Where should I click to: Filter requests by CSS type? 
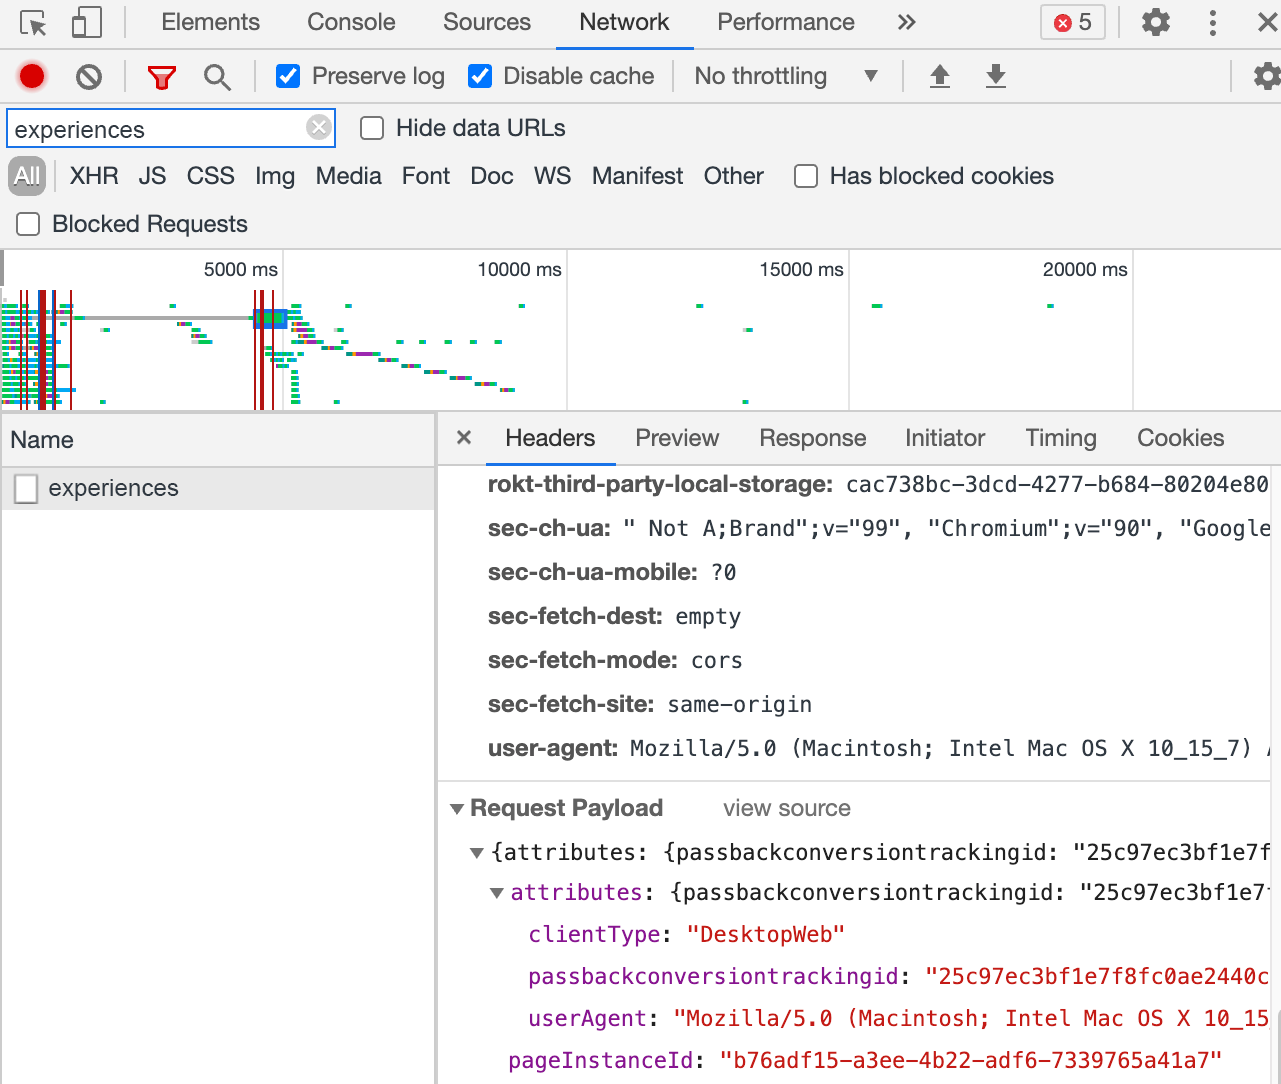[x=210, y=176]
